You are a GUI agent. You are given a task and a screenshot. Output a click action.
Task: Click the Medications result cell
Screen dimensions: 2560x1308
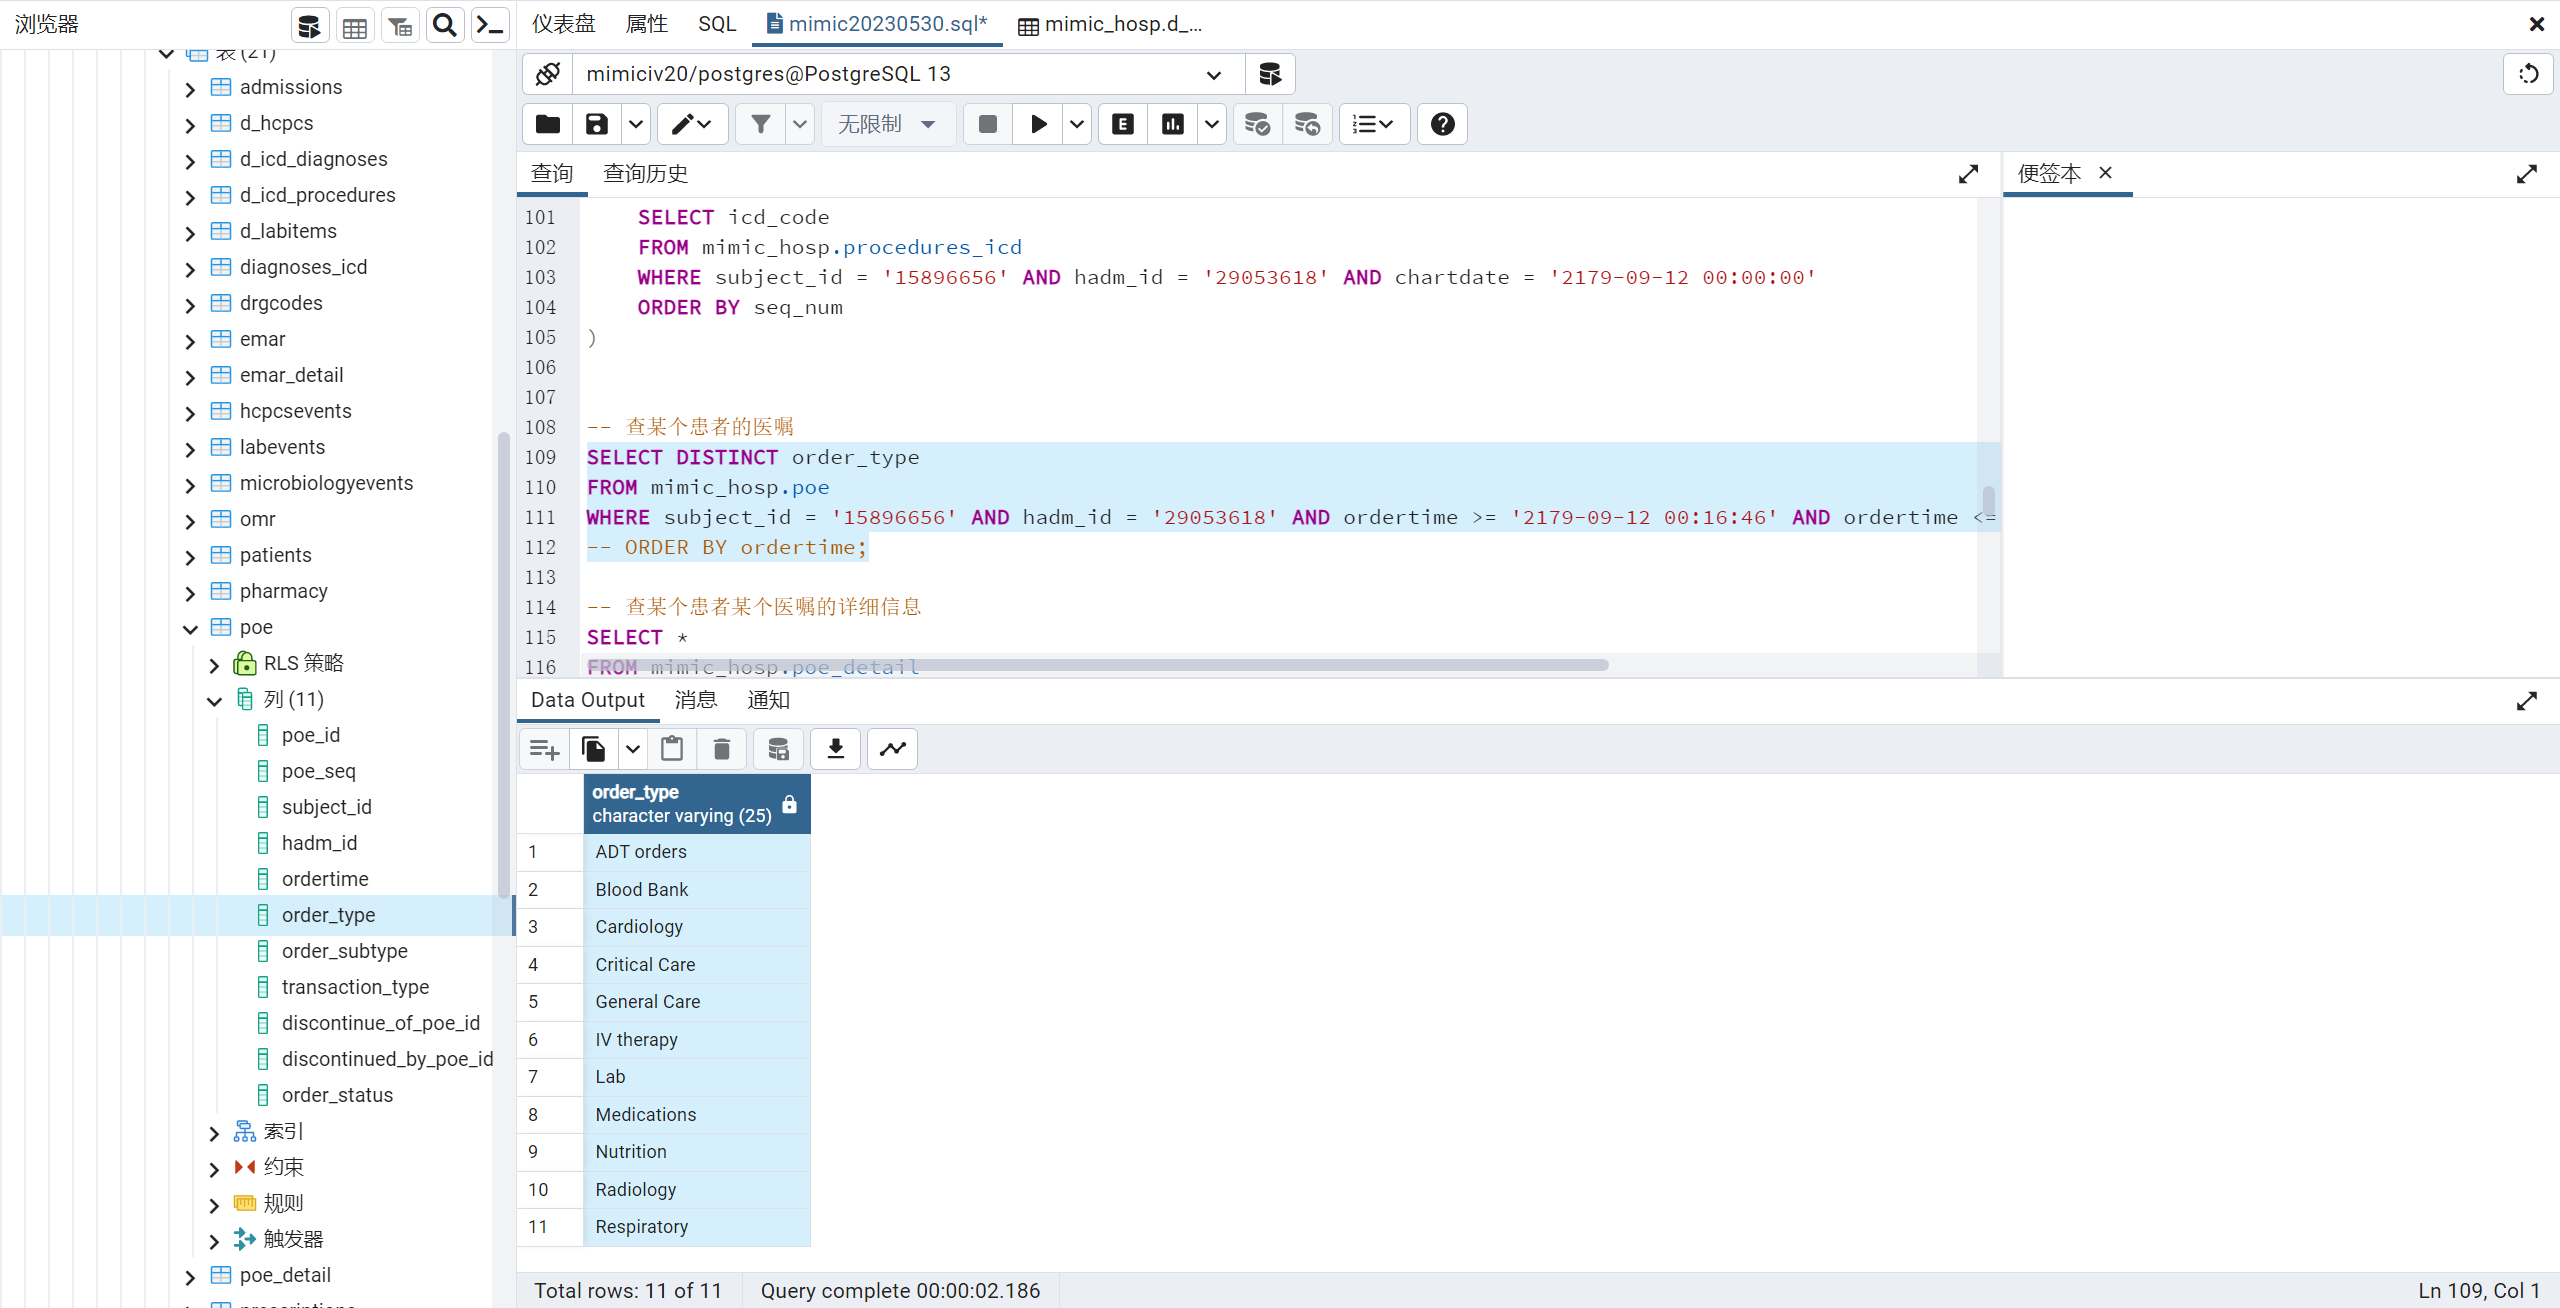point(646,1114)
